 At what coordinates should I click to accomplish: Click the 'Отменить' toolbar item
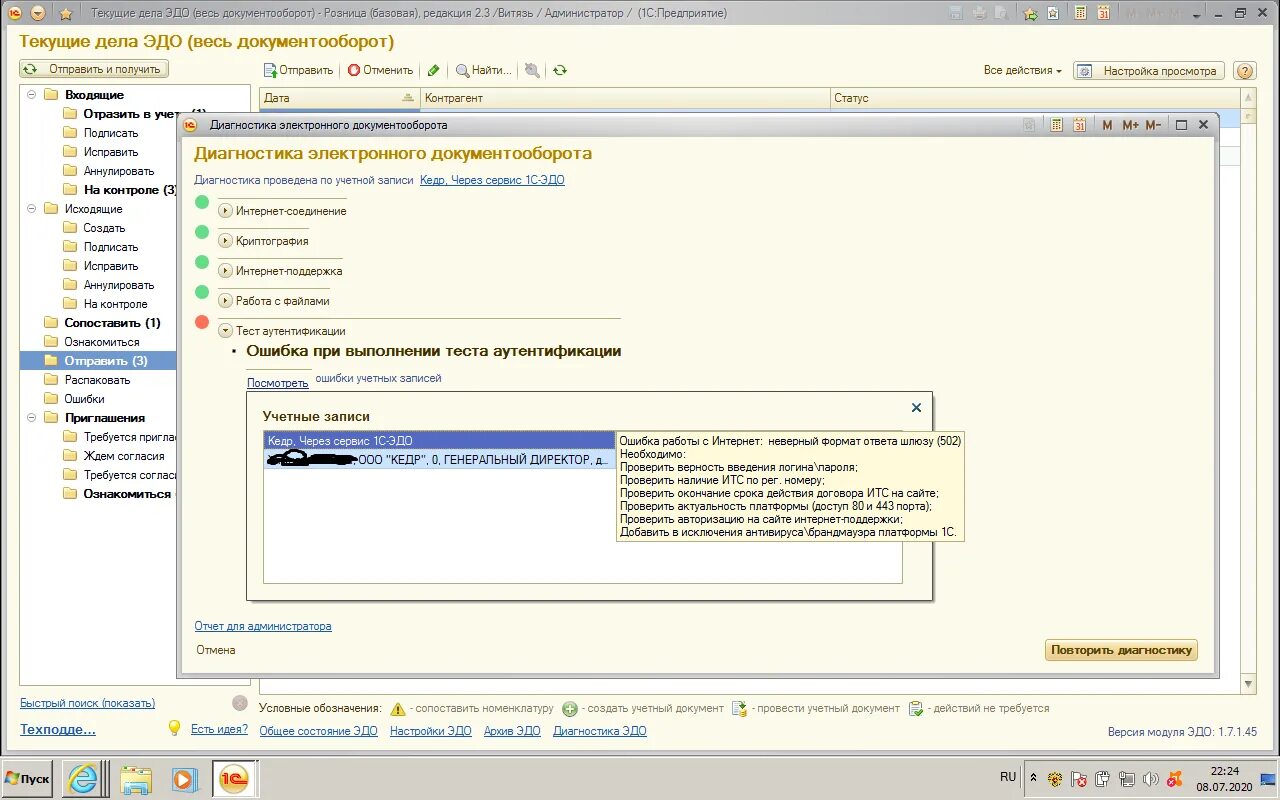(x=380, y=70)
